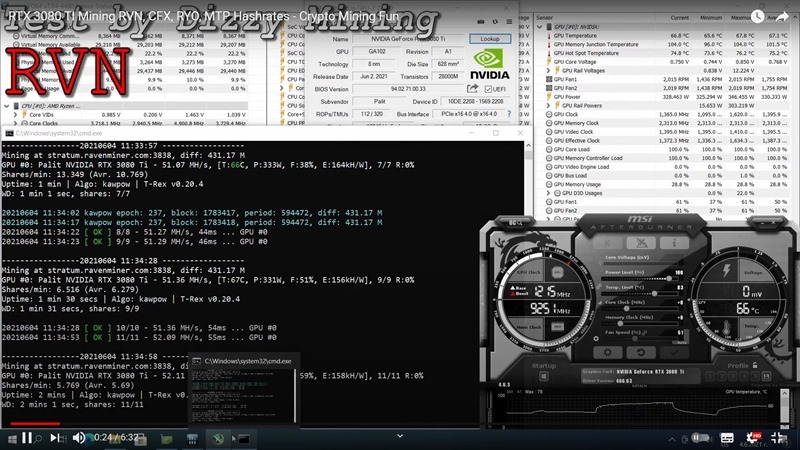Click Afterburner apply checkmark button
800x450 pixels.
click(x=674, y=352)
